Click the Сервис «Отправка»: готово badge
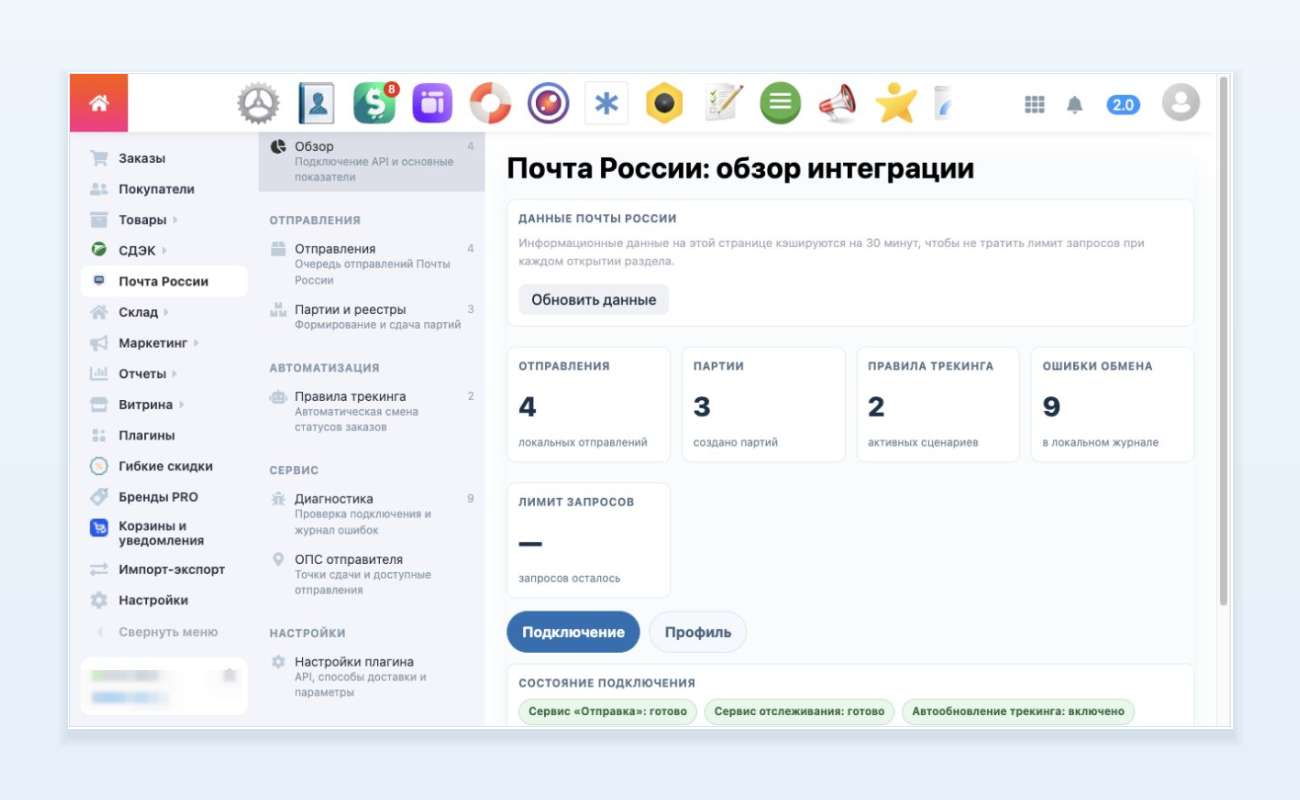 tap(607, 712)
